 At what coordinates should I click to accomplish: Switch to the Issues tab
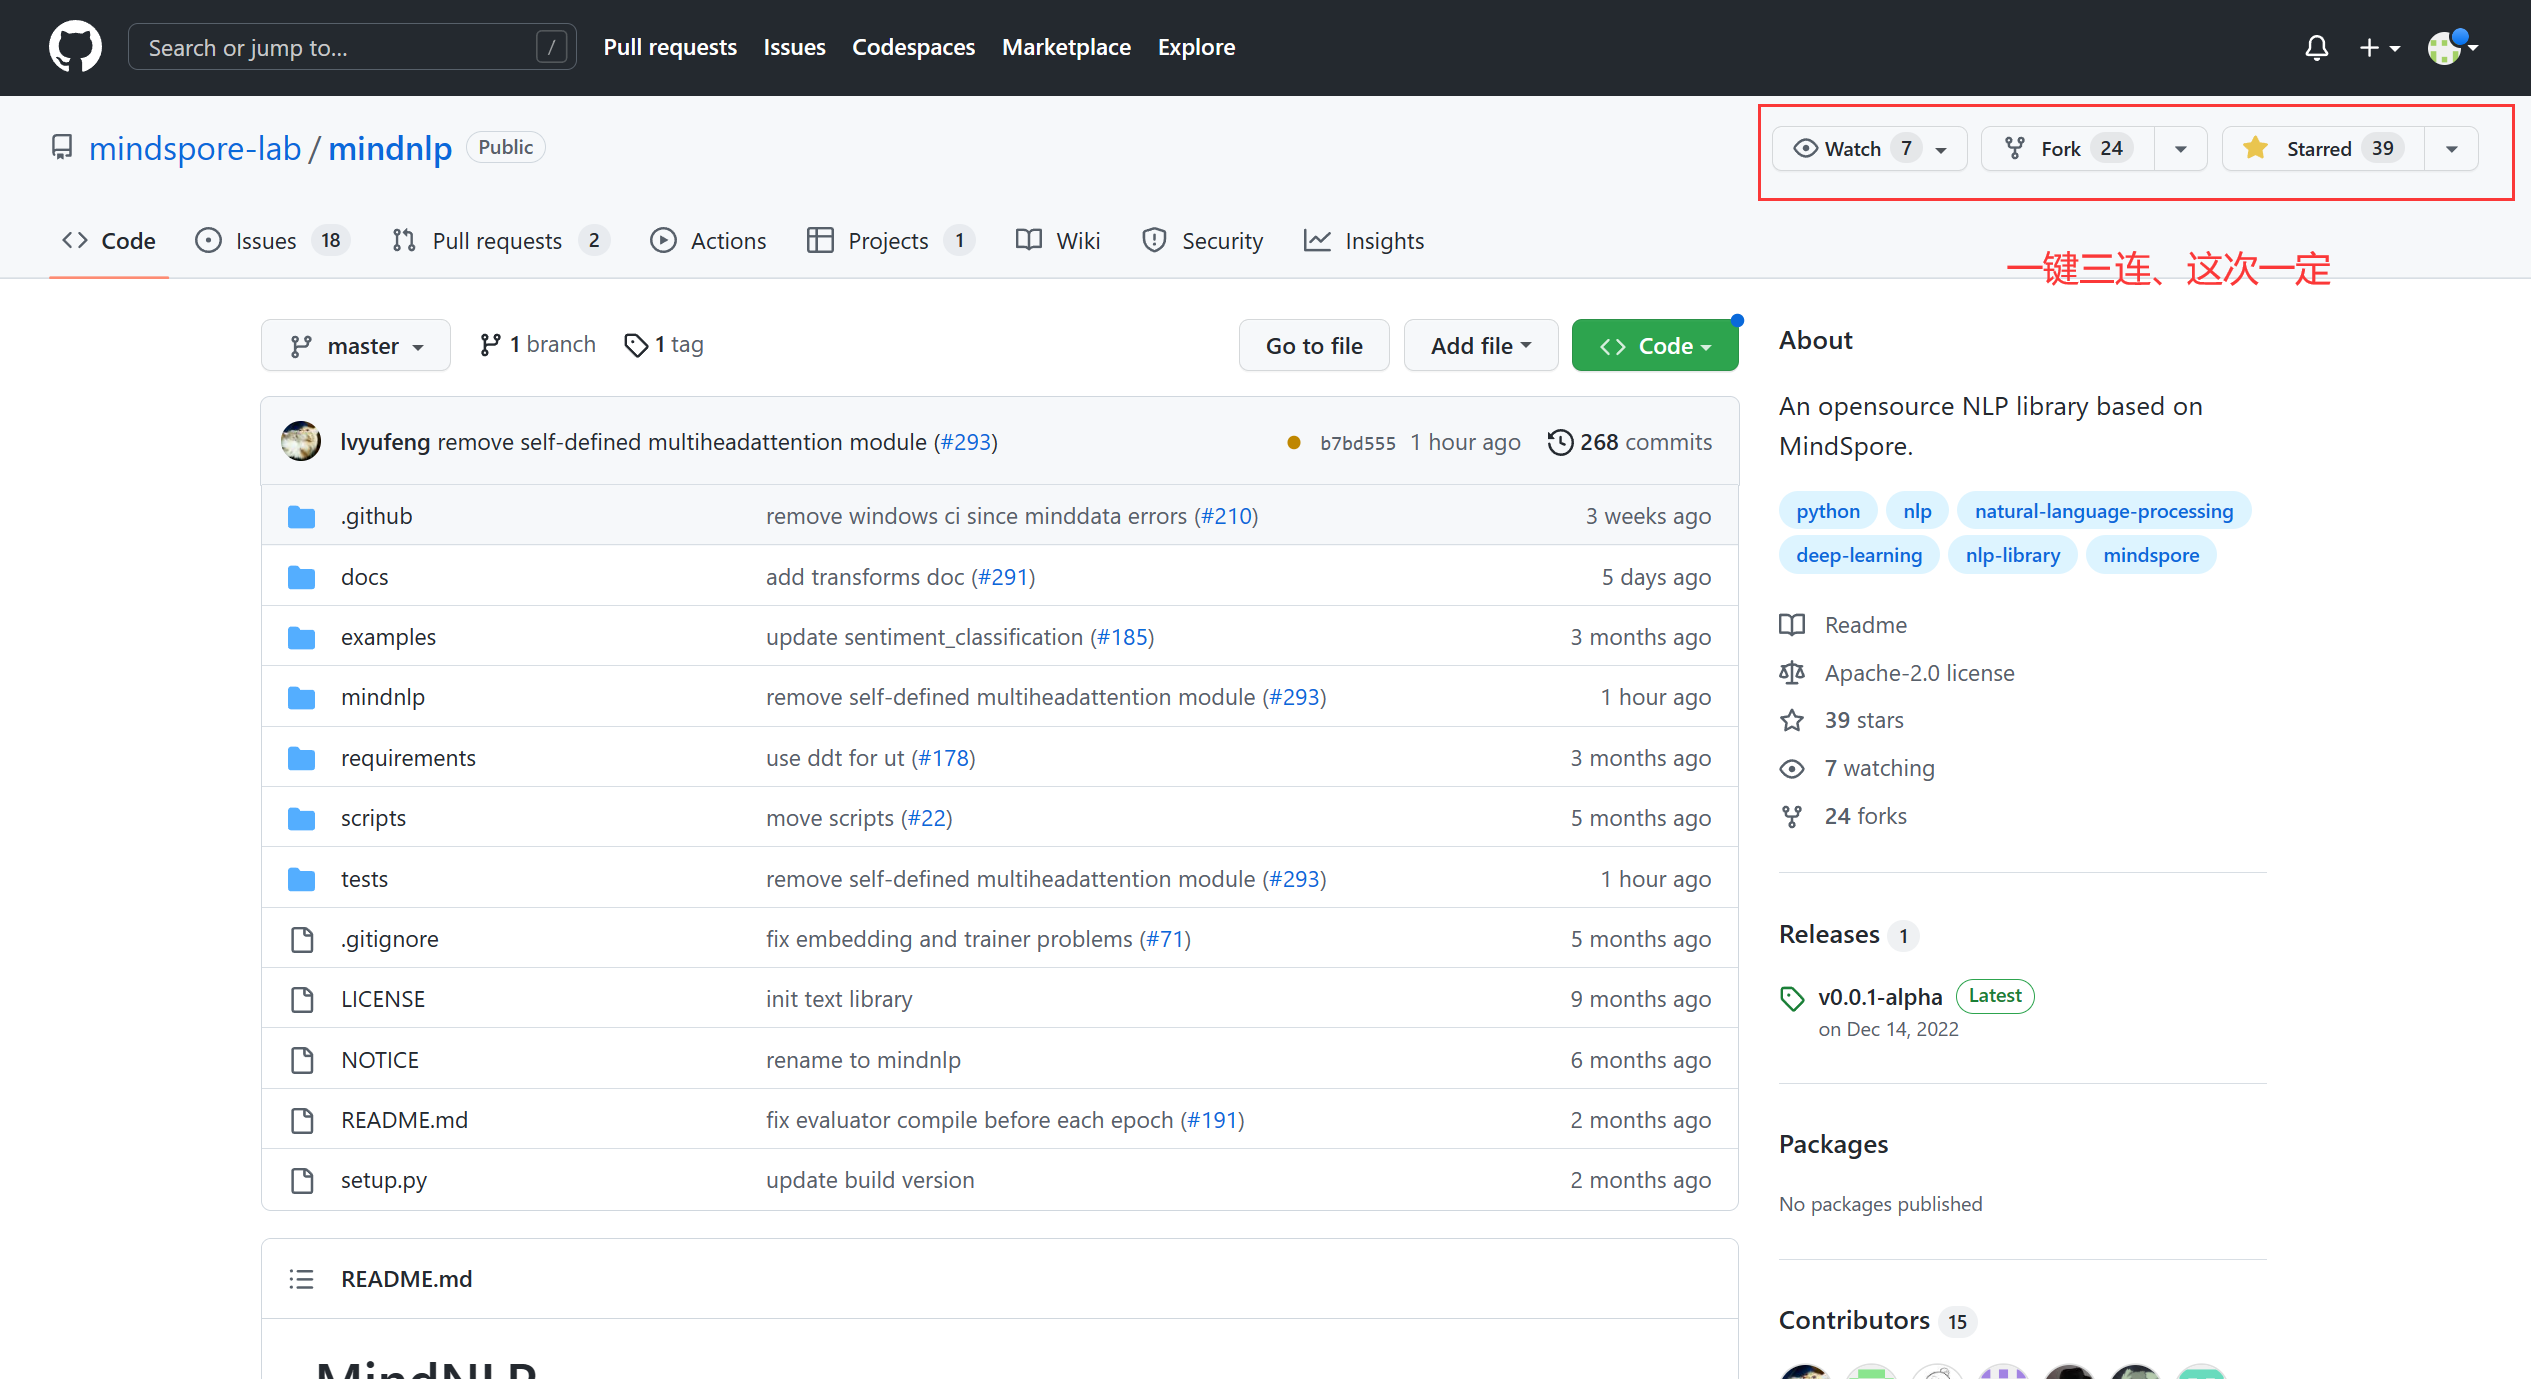tap(266, 241)
